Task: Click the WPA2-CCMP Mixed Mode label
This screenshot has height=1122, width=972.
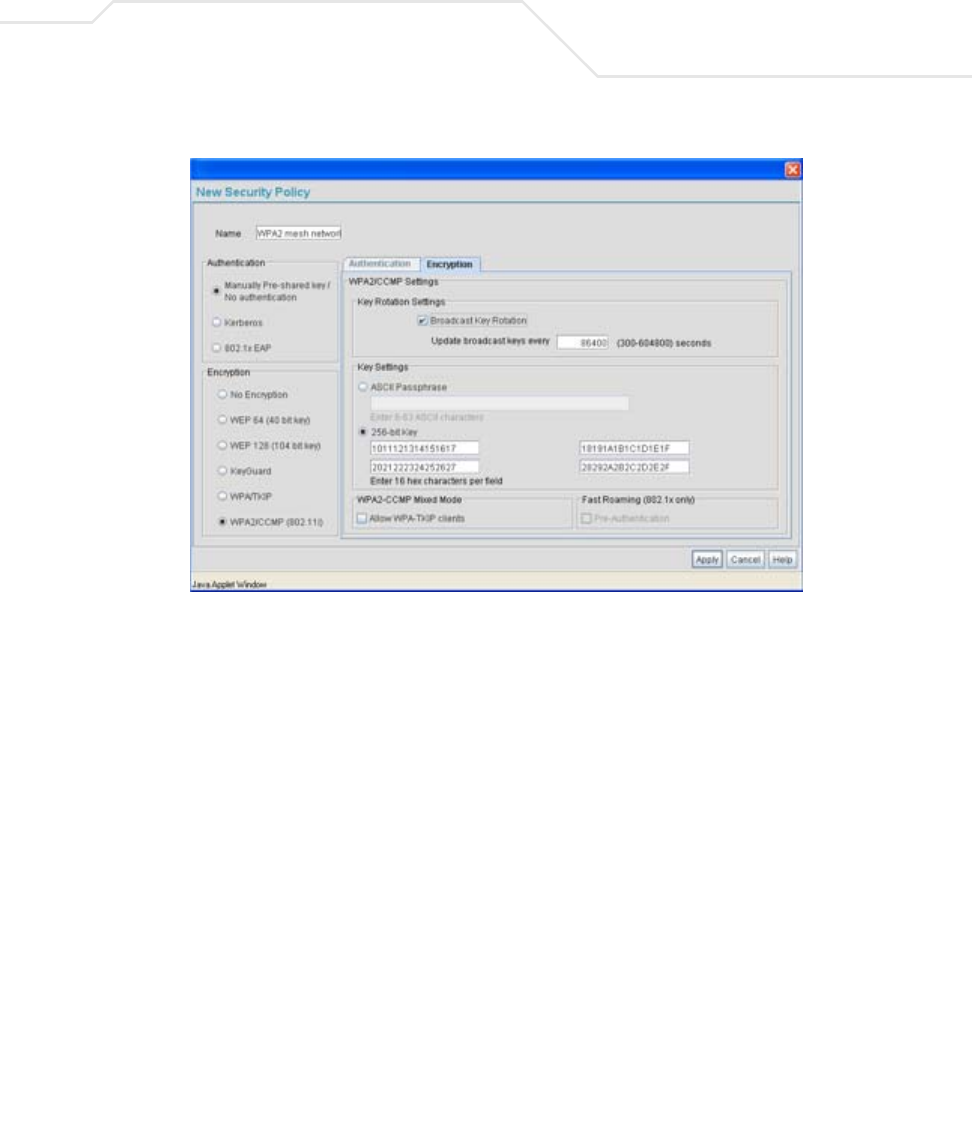Action: (x=409, y=499)
